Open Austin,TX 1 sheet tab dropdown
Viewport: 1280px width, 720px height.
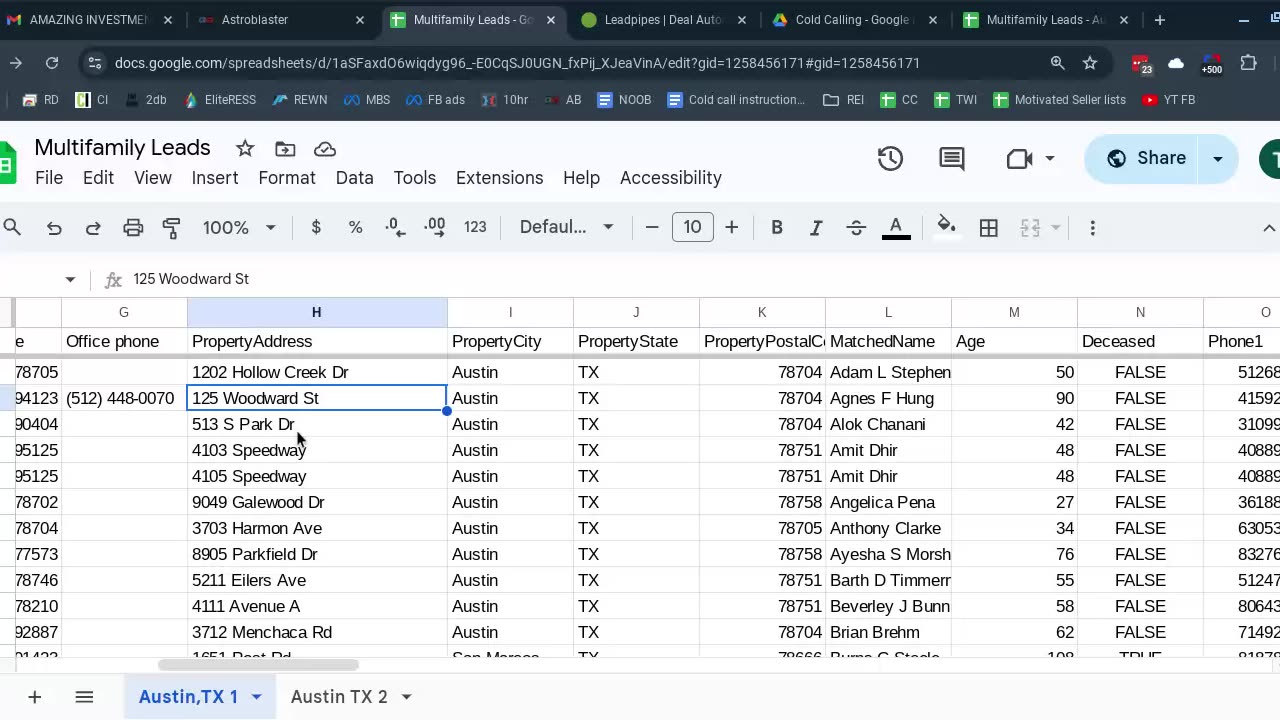[x=257, y=697]
